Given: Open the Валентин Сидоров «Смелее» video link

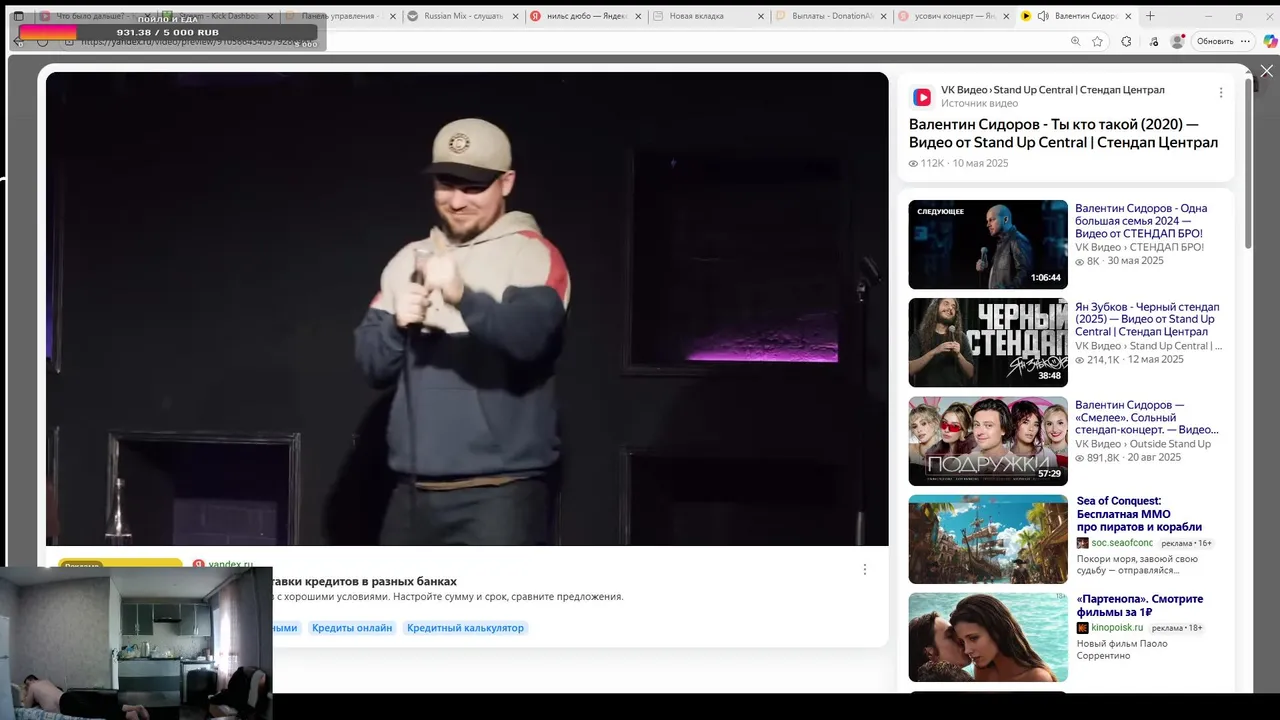Looking at the screenshot, I should click(1147, 417).
